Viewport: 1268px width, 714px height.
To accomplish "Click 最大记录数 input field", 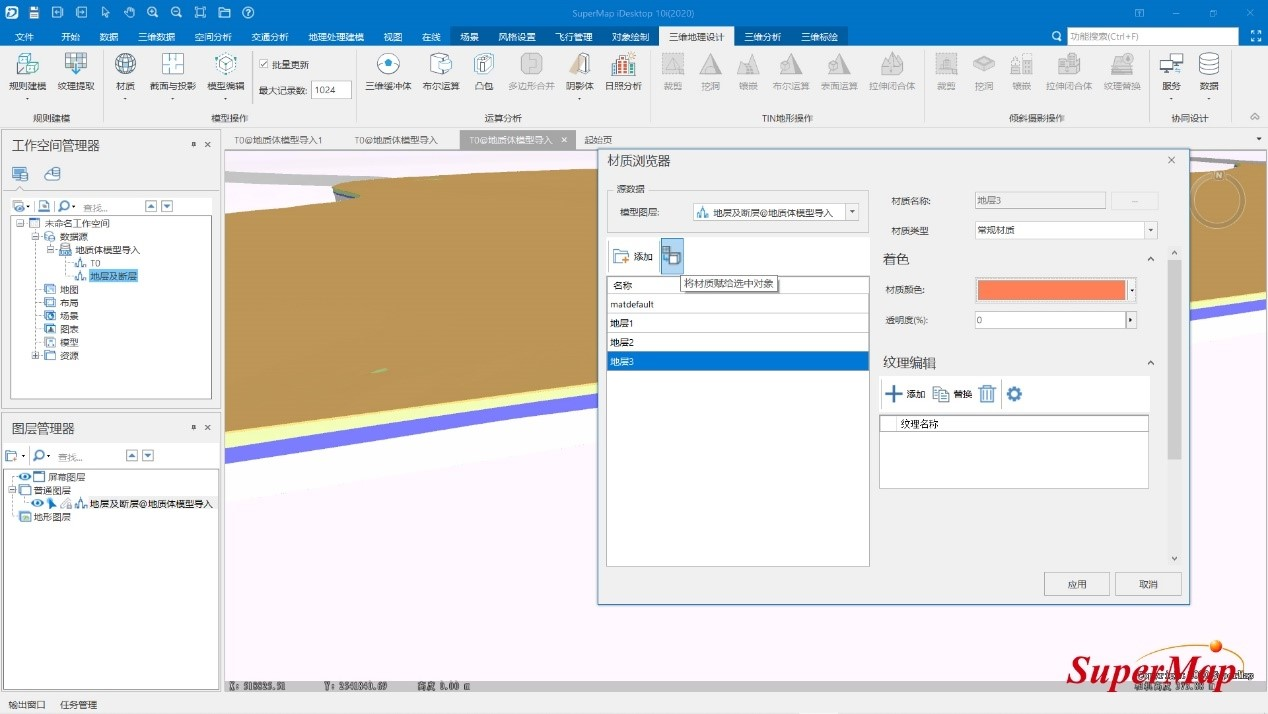I will click(331, 90).
